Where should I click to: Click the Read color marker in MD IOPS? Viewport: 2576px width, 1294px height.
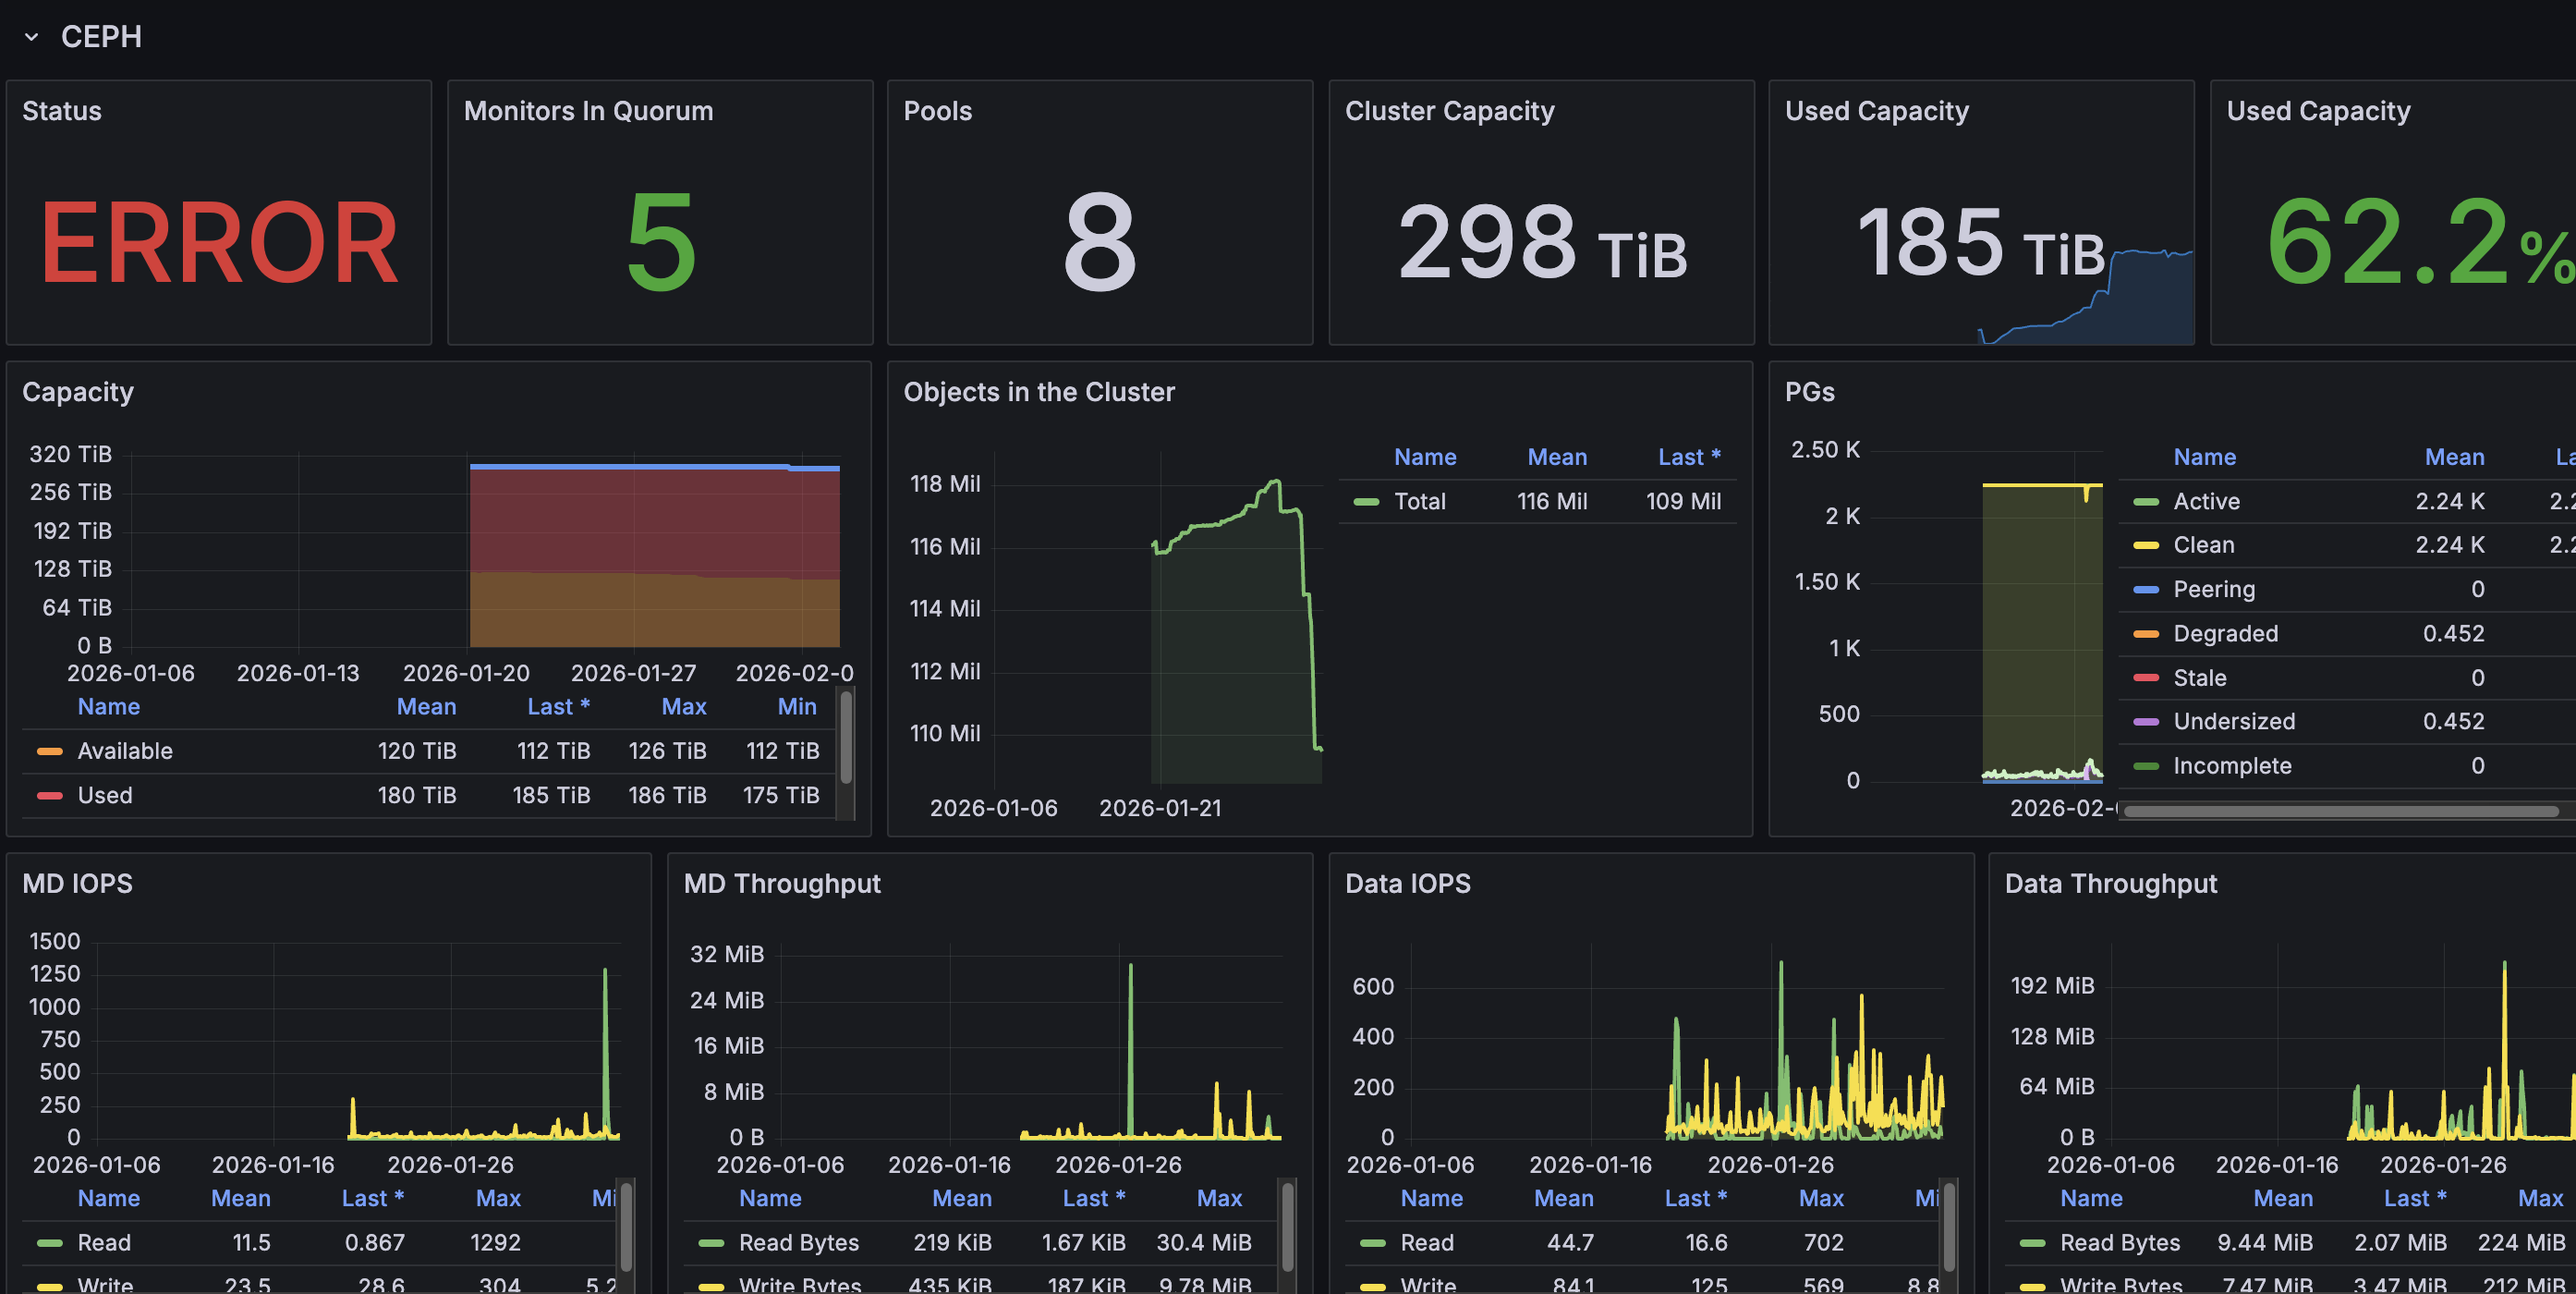point(49,1242)
